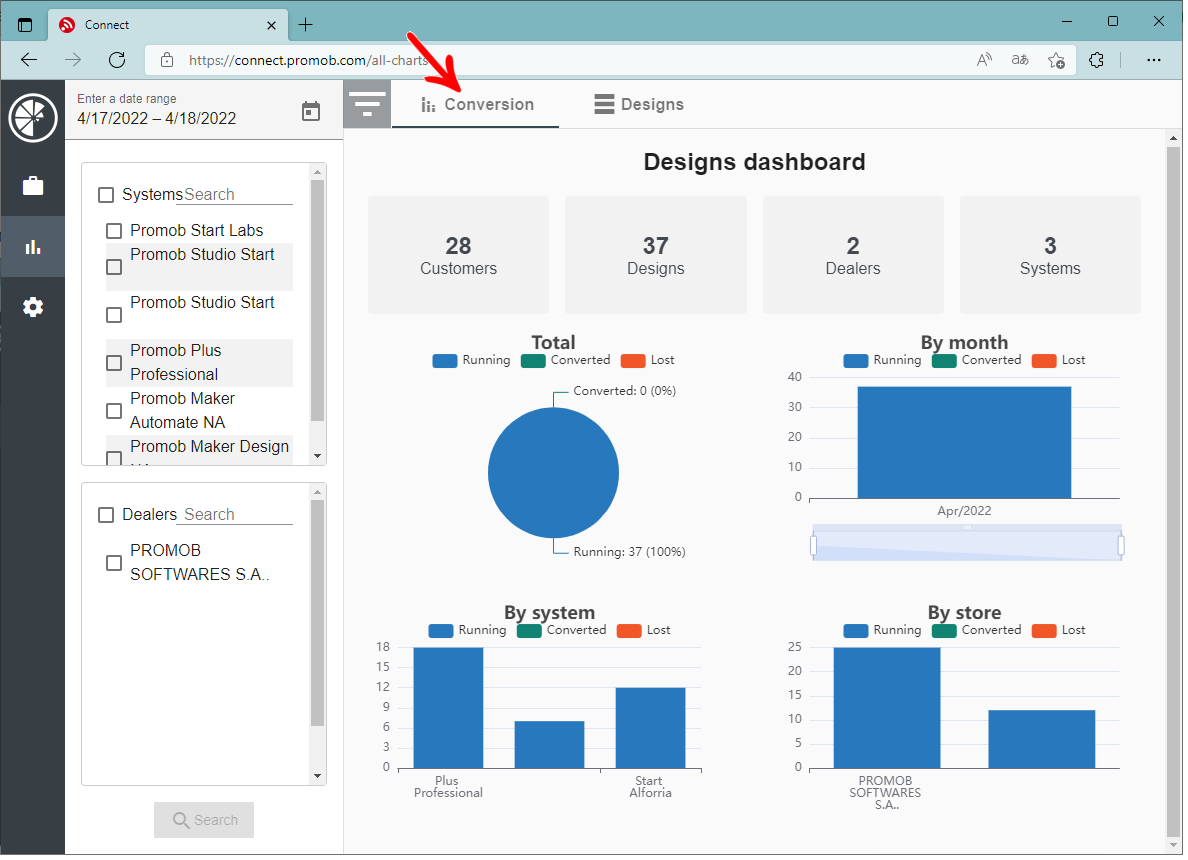
Task: Click in the Dealers search field
Action: tap(236, 515)
